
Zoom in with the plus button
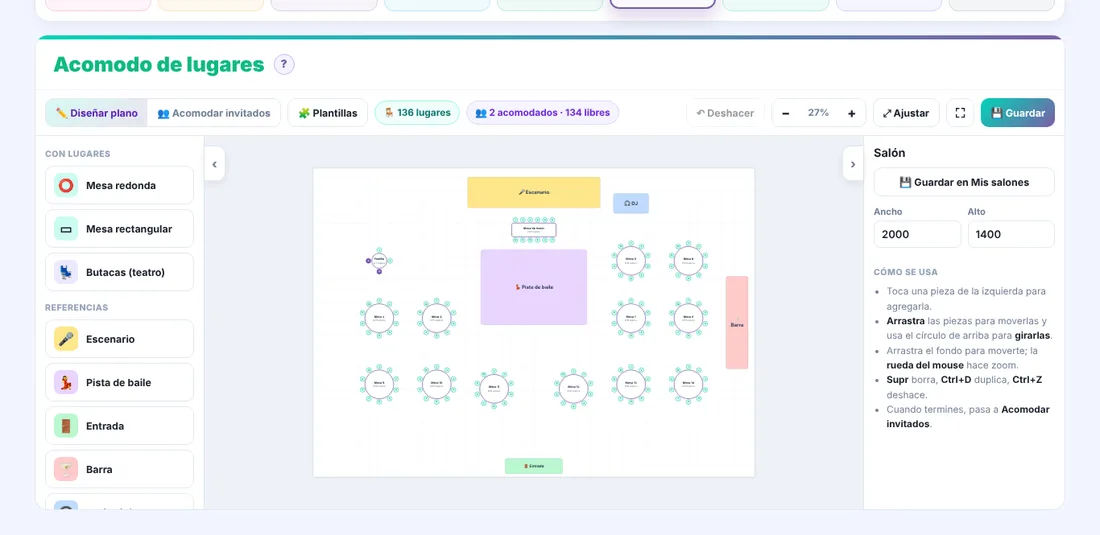pyautogui.click(x=852, y=113)
